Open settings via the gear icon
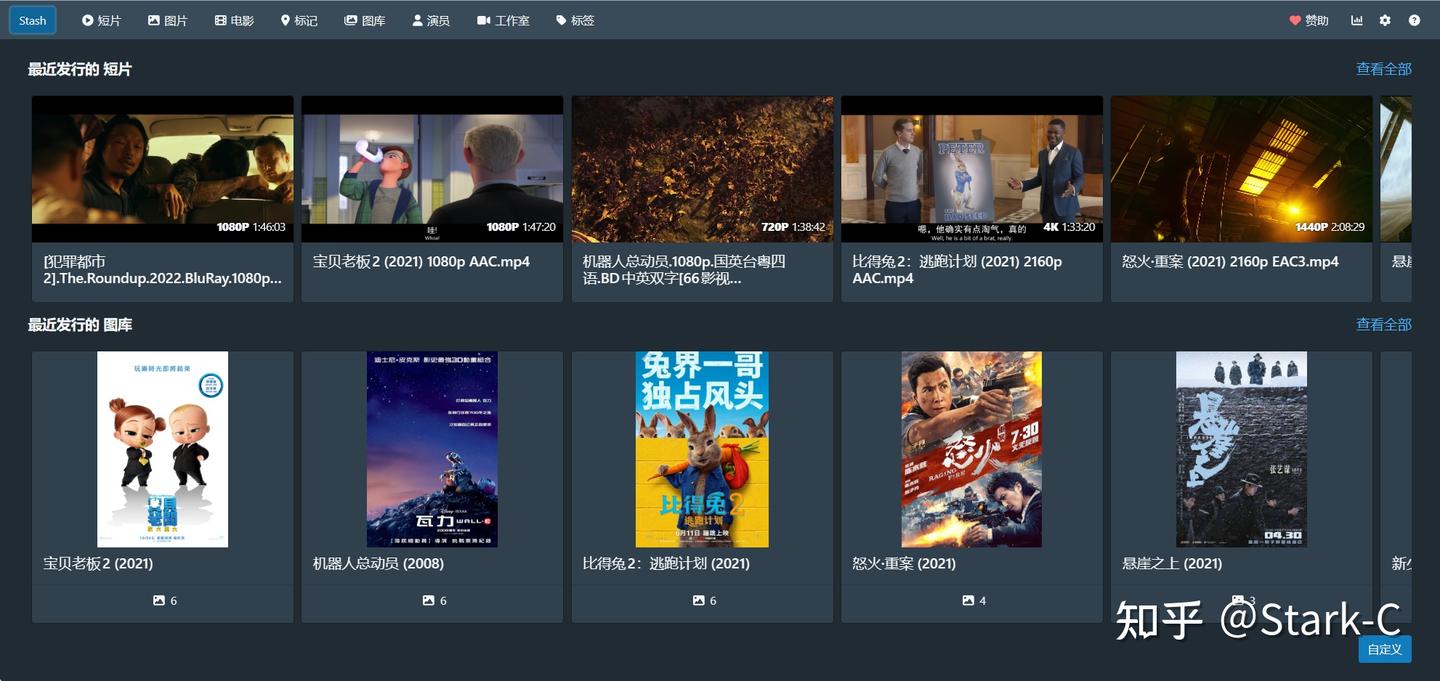 coord(1384,19)
